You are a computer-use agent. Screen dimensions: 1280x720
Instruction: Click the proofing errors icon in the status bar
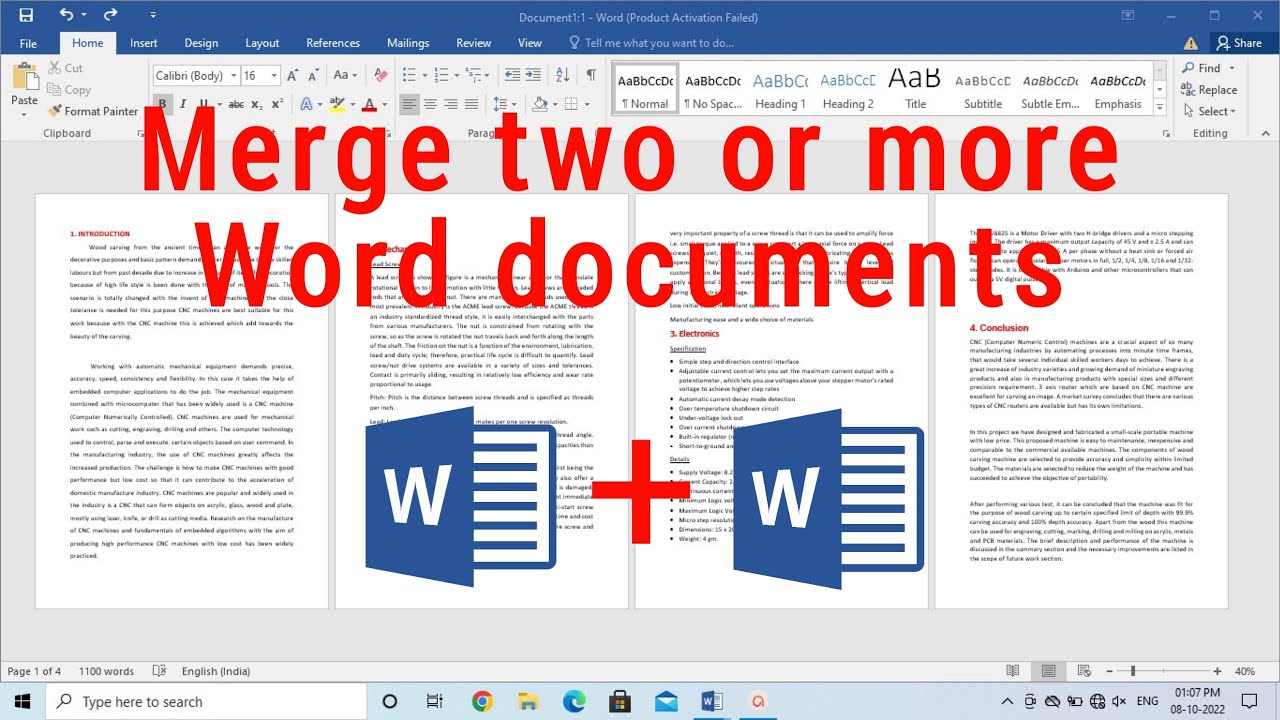[x=158, y=671]
